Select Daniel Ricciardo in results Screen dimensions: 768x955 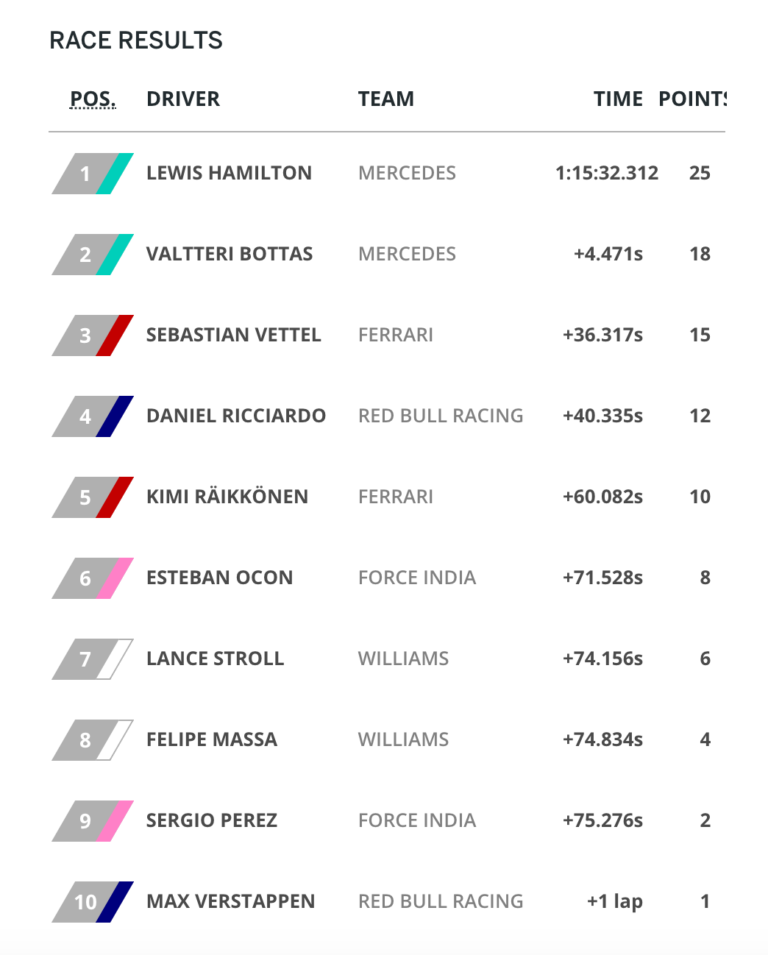(x=236, y=416)
